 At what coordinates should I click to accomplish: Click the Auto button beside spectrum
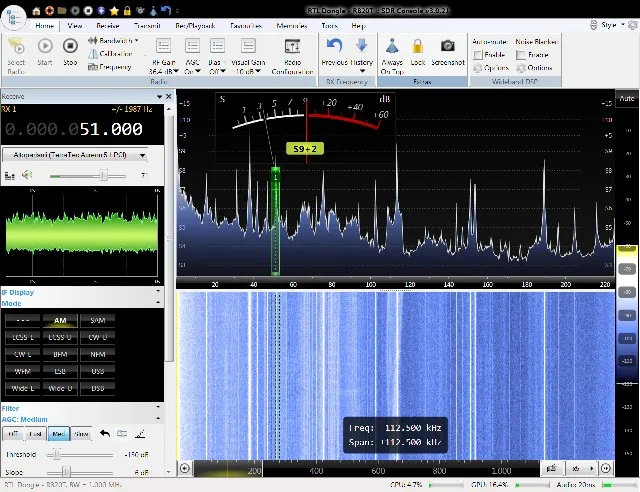coord(627,99)
